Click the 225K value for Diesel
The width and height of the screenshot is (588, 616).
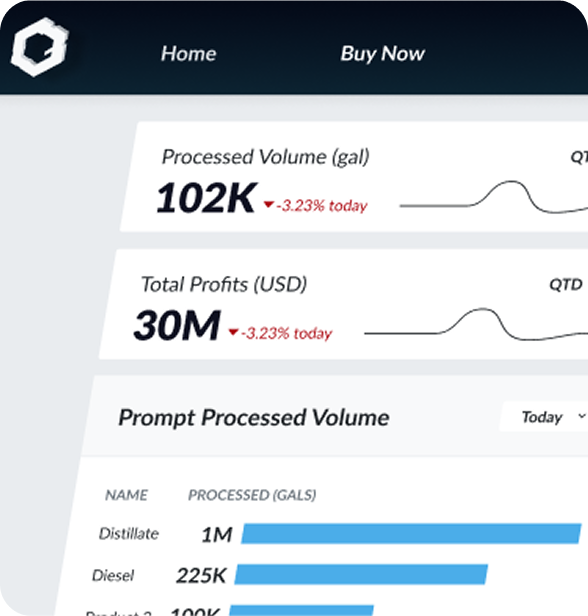[x=201, y=576]
